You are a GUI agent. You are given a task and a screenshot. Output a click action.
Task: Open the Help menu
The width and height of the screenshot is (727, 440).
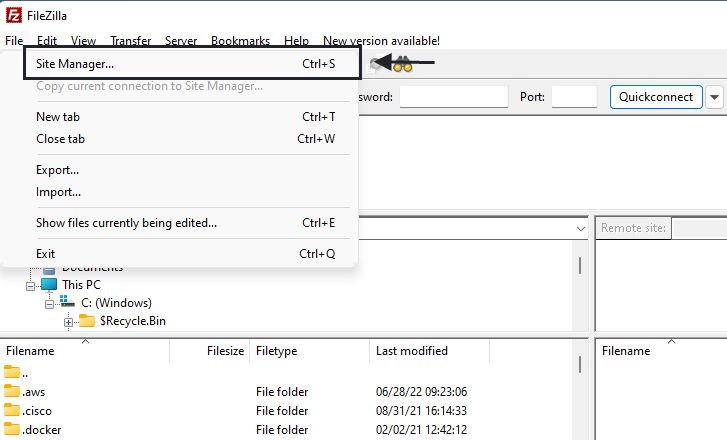pyautogui.click(x=296, y=41)
